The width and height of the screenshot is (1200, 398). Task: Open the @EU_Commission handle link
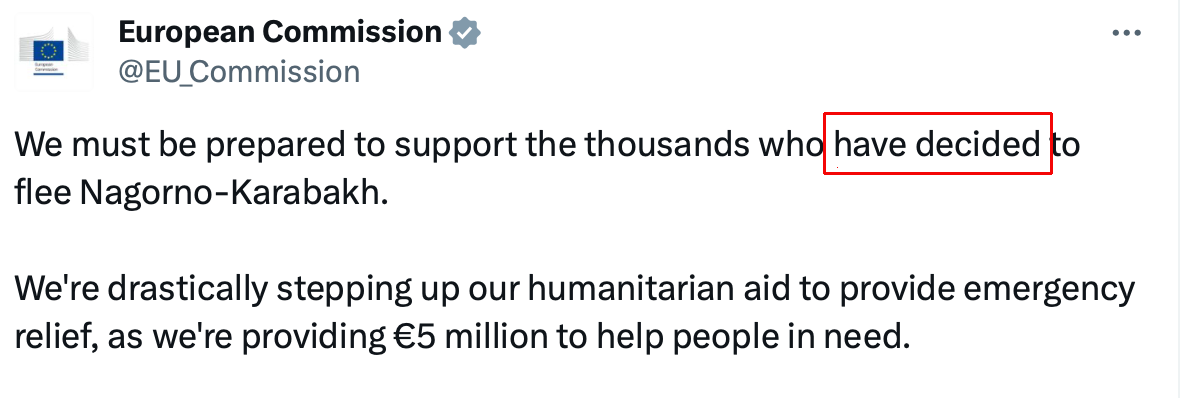coord(239,72)
